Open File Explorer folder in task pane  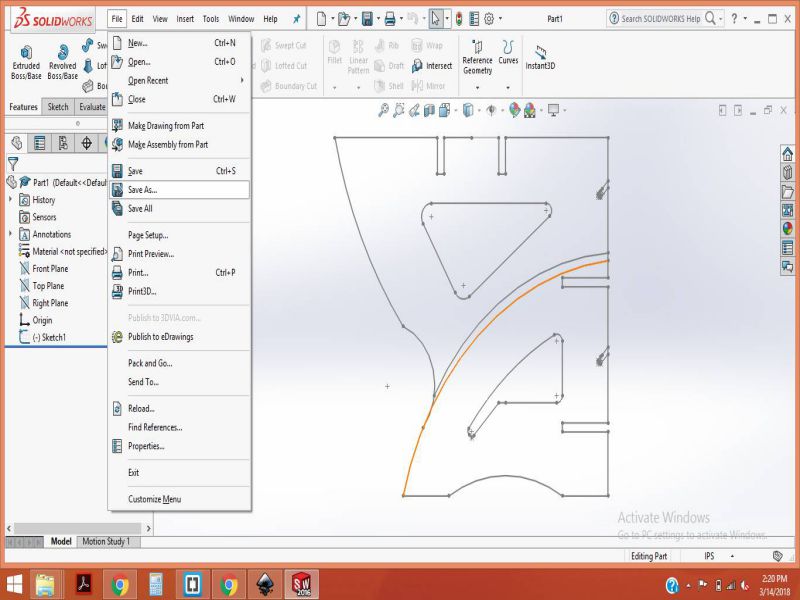tap(787, 191)
